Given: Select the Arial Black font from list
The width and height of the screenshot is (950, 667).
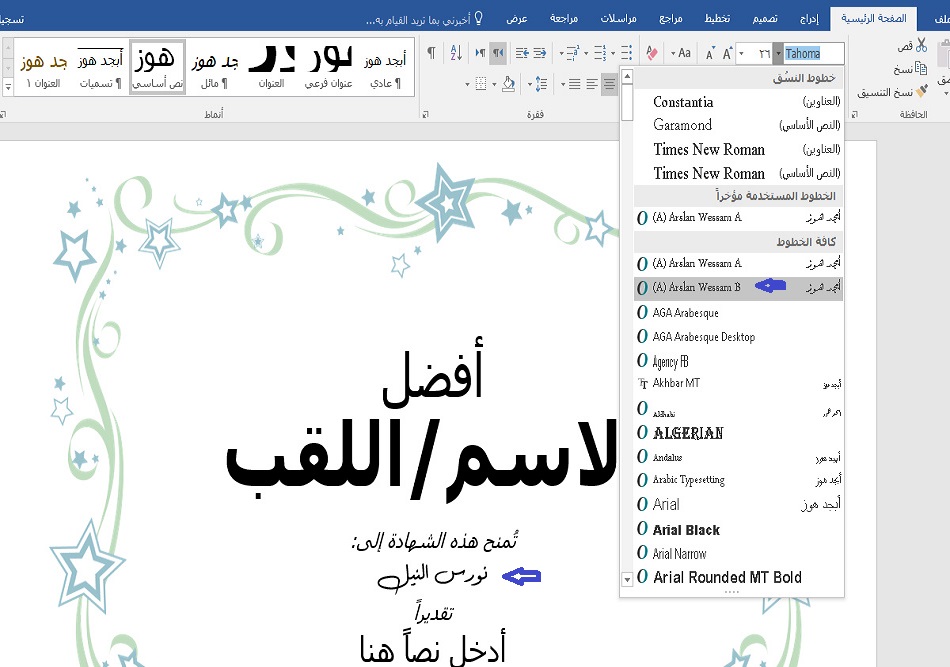Looking at the screenshot, I should (686, 530).
